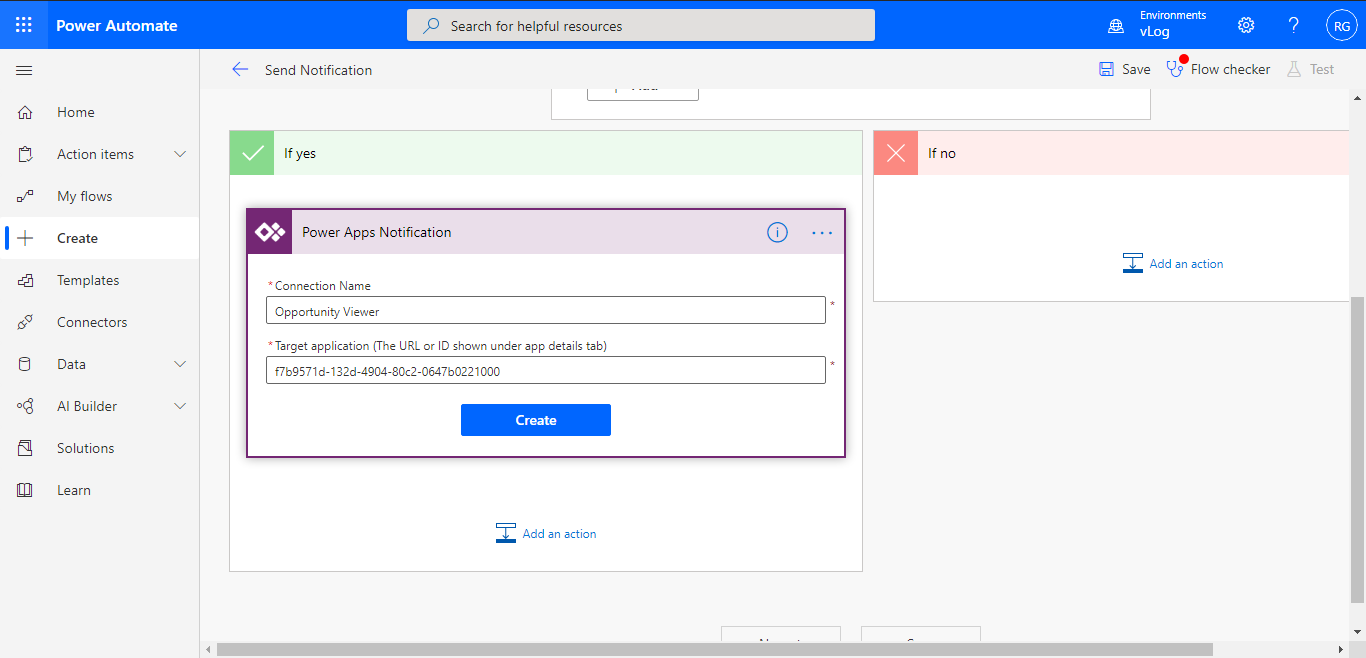The width and height of the screenshot is (1366, 658).
Task: Expand the Action items chevron
Action: click(x=181, y=154)
